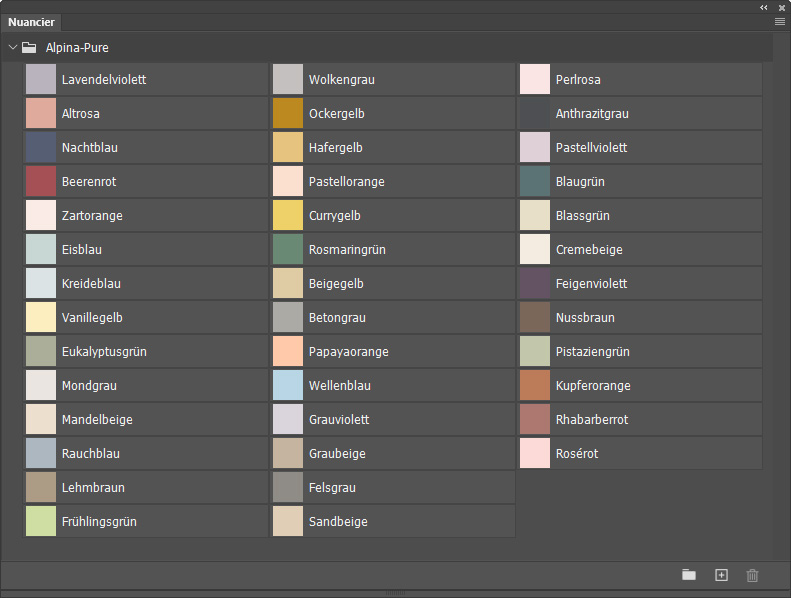Pick the Frühlingsgrün swatch
The image size is (791, 598).
41,521
